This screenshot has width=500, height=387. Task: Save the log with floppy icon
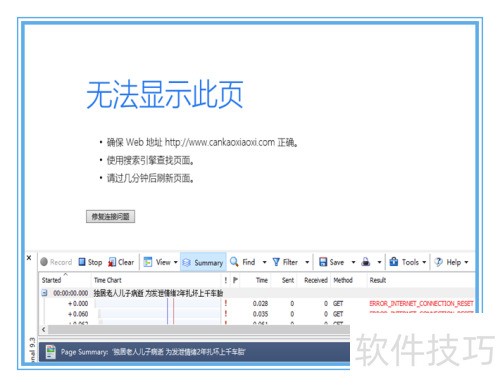tap(323, 262)
